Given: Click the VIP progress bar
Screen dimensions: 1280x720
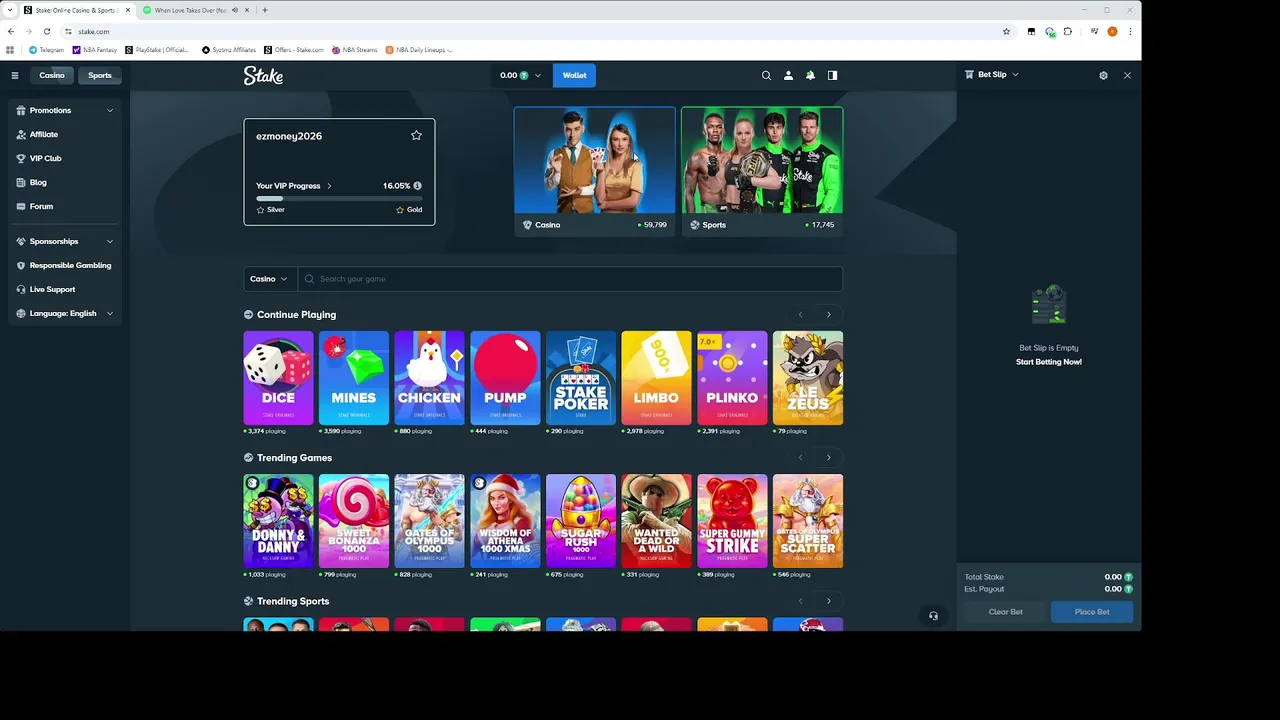Looking at the screenshot, I should point(339,198).
